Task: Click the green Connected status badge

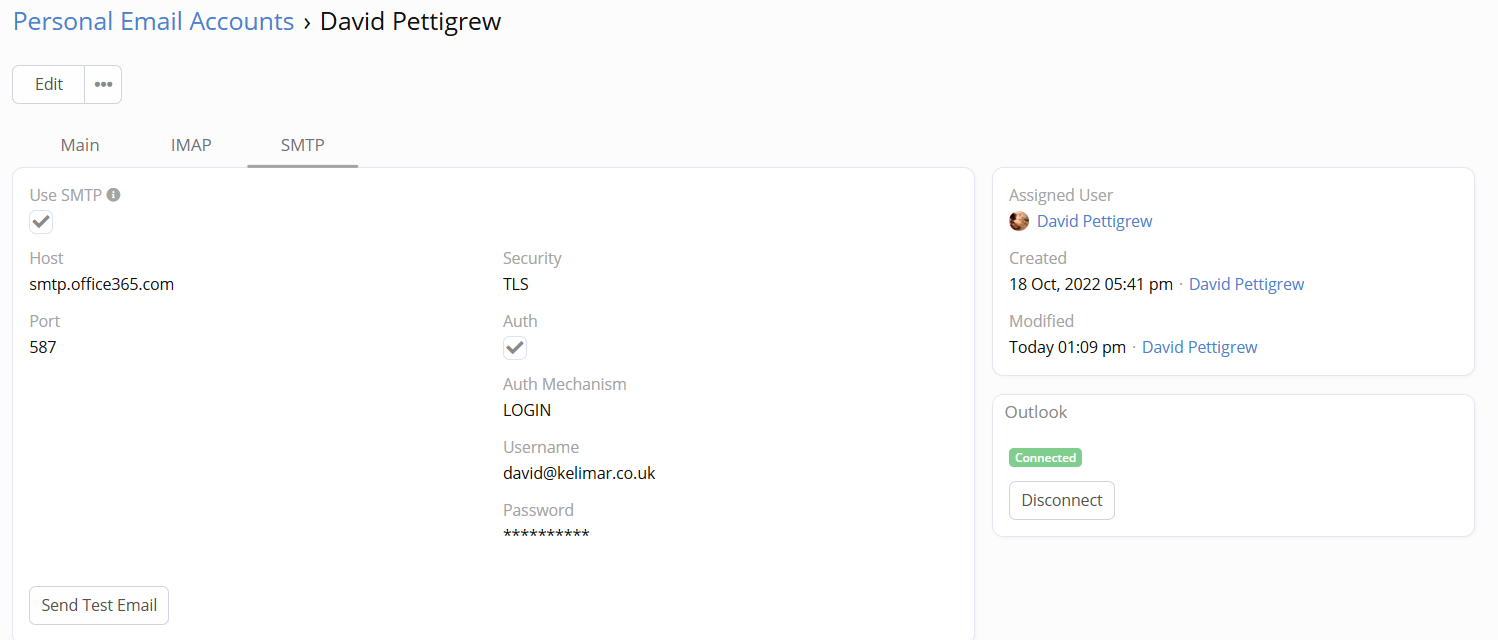Action: (x=1045, y=458)
